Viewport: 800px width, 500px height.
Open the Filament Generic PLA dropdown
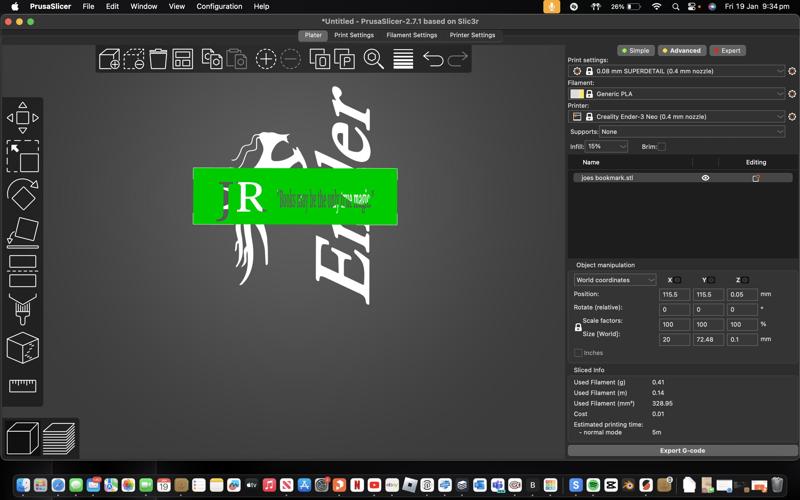[x=677, y=94]
